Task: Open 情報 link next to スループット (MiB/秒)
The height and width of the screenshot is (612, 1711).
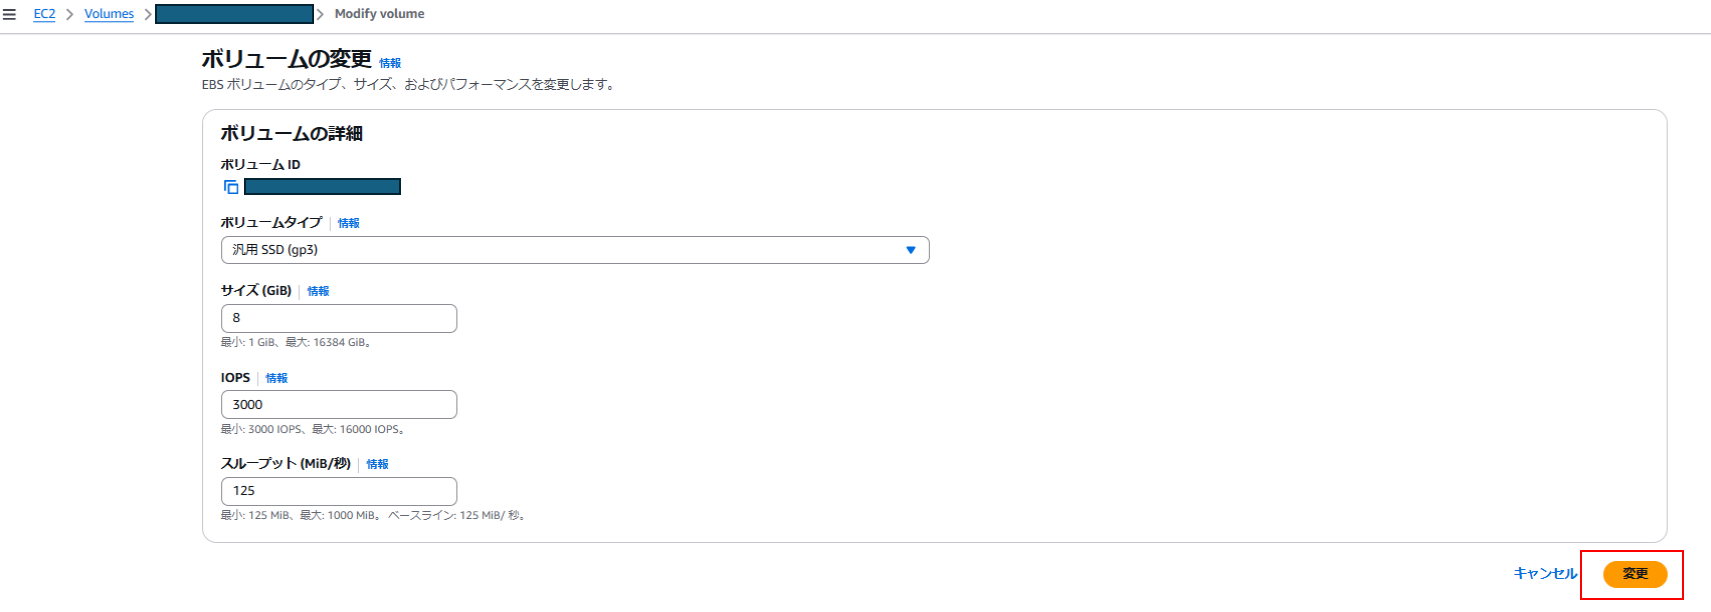Action: coord(377,464)
